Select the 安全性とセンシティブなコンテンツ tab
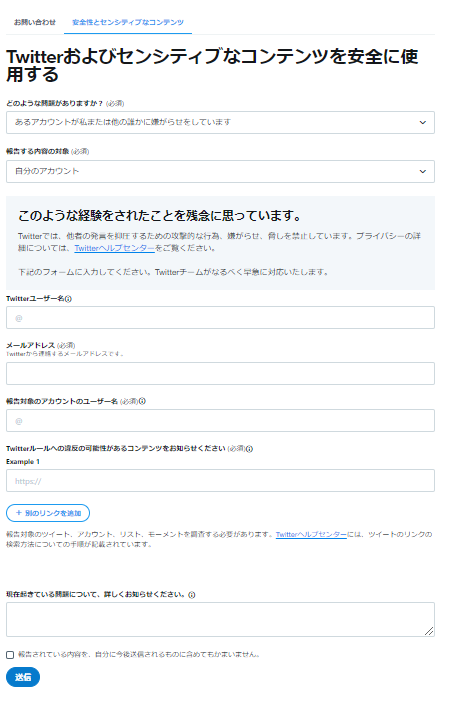Screen dimensions: 454x704 coord(128,22)
